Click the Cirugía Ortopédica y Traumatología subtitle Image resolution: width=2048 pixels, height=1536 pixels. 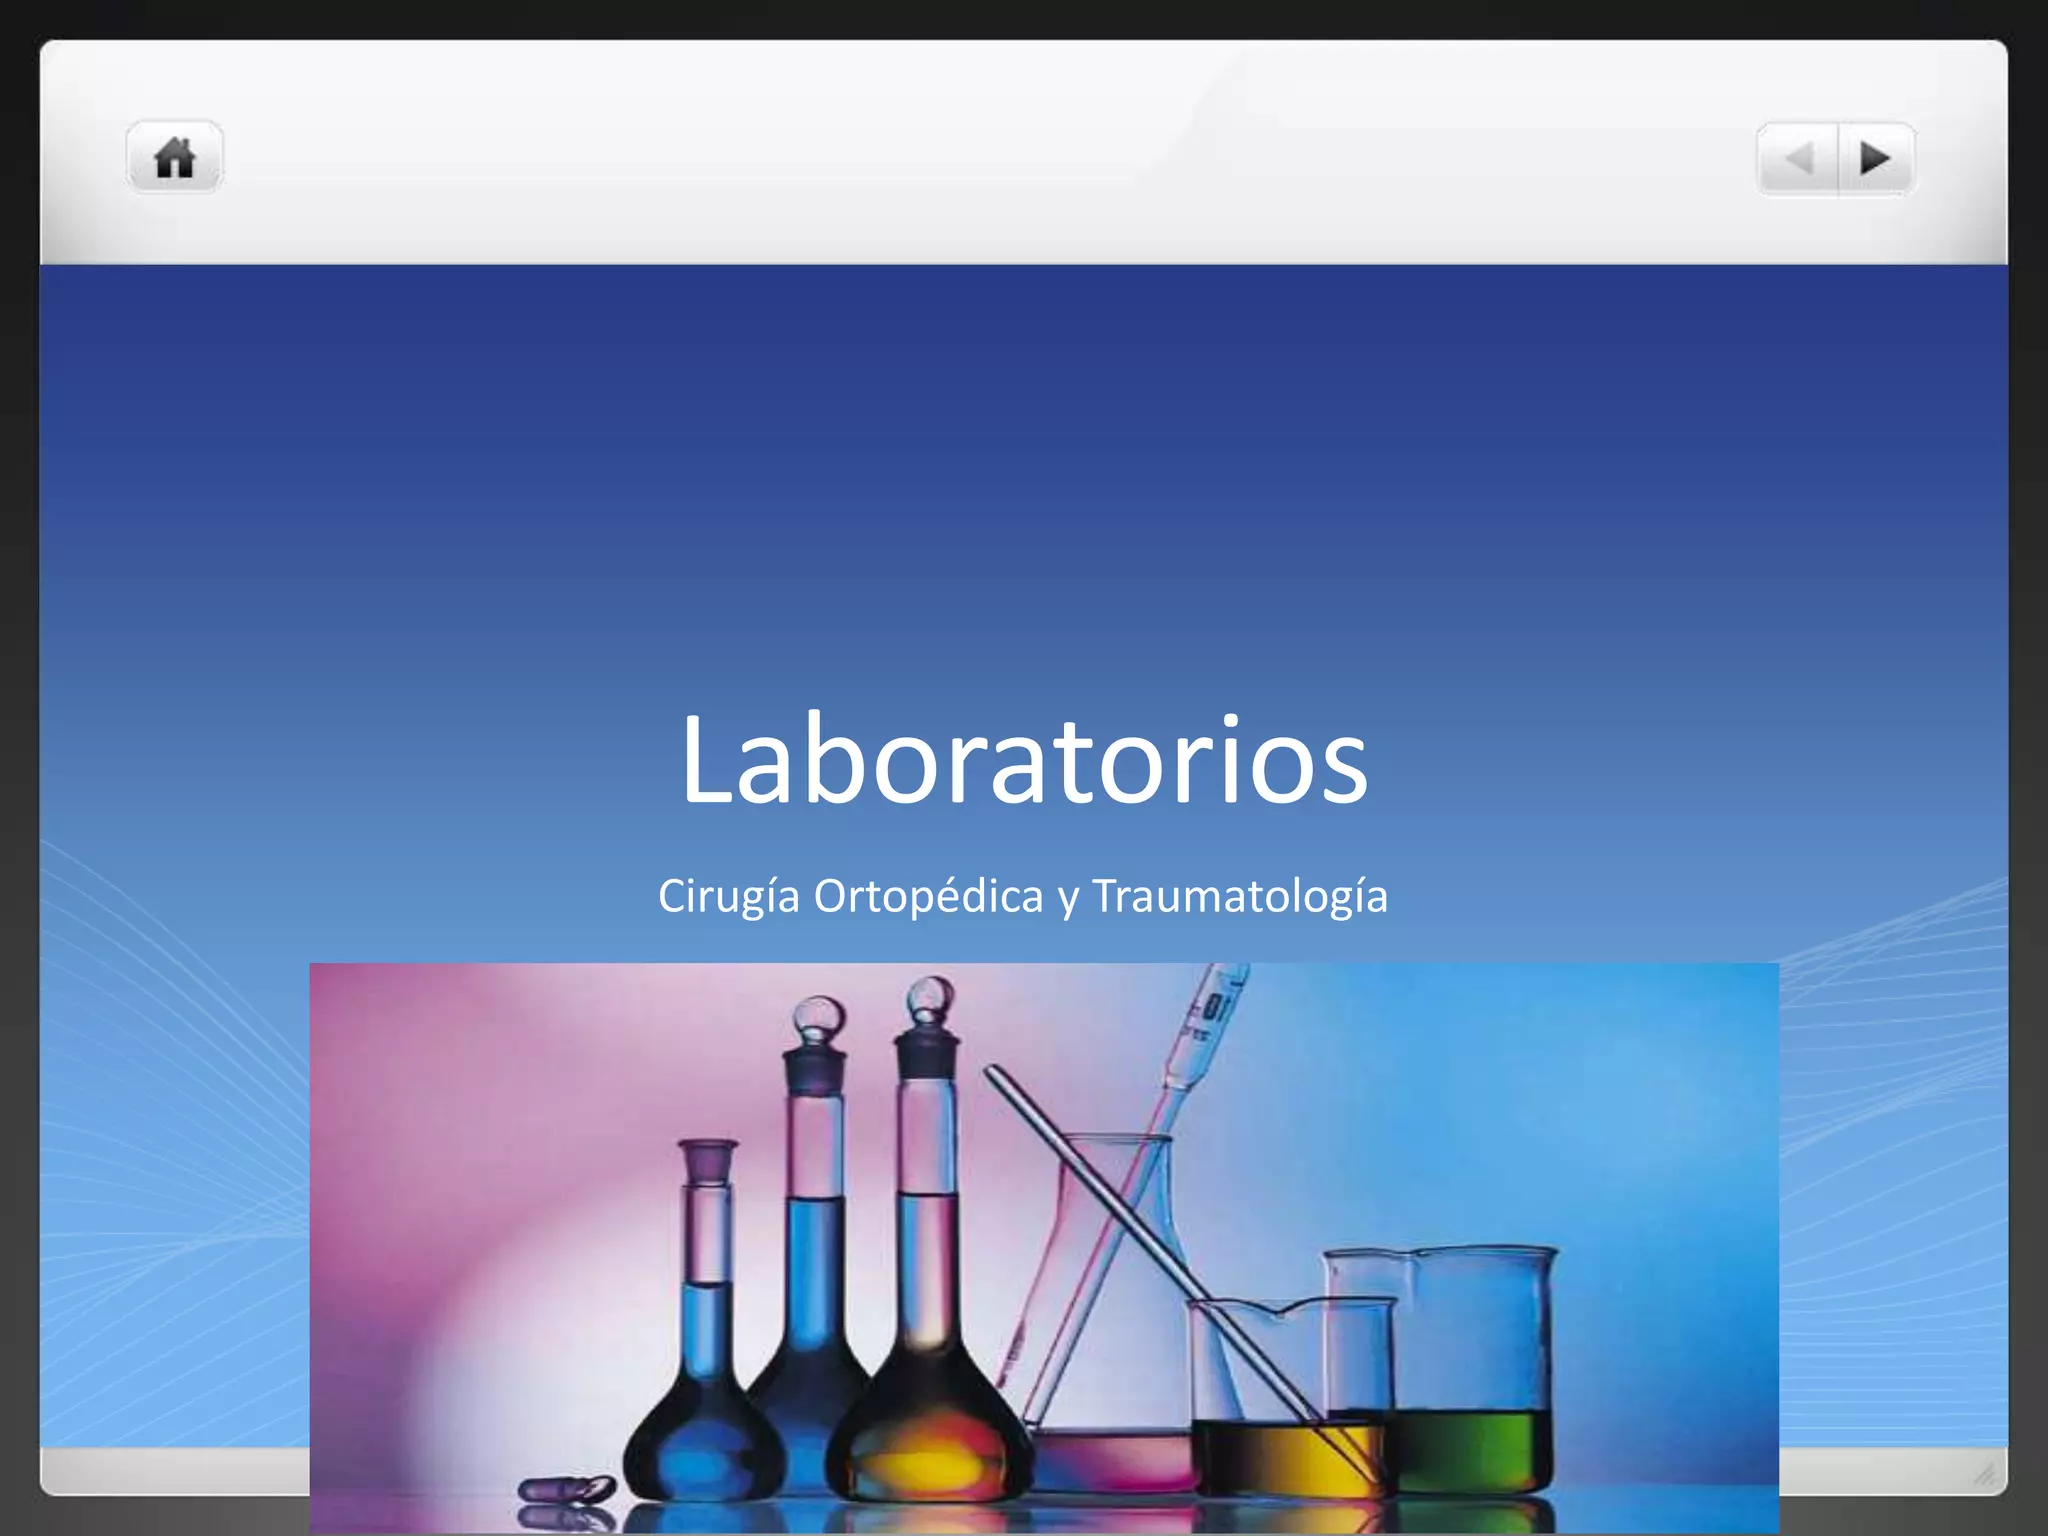point(1022,895)
